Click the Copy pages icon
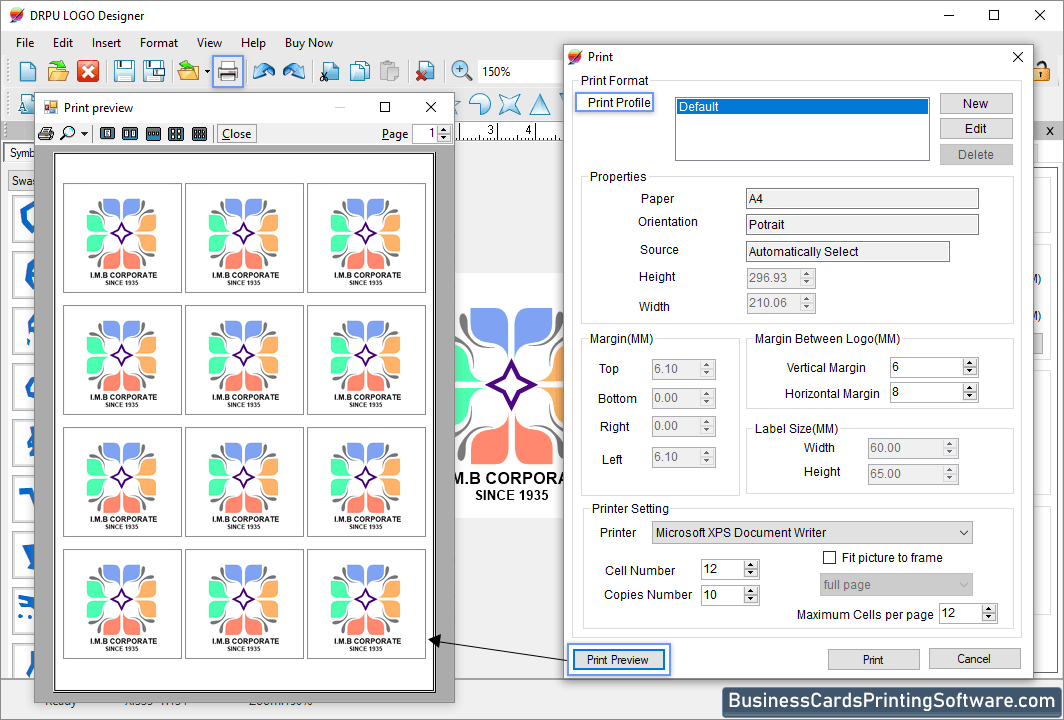The image size is (1064, 720). 360,71
